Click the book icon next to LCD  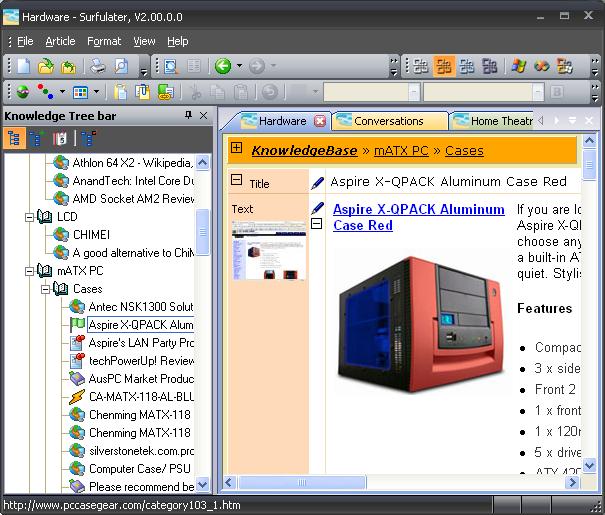click(x=45, y=217)
